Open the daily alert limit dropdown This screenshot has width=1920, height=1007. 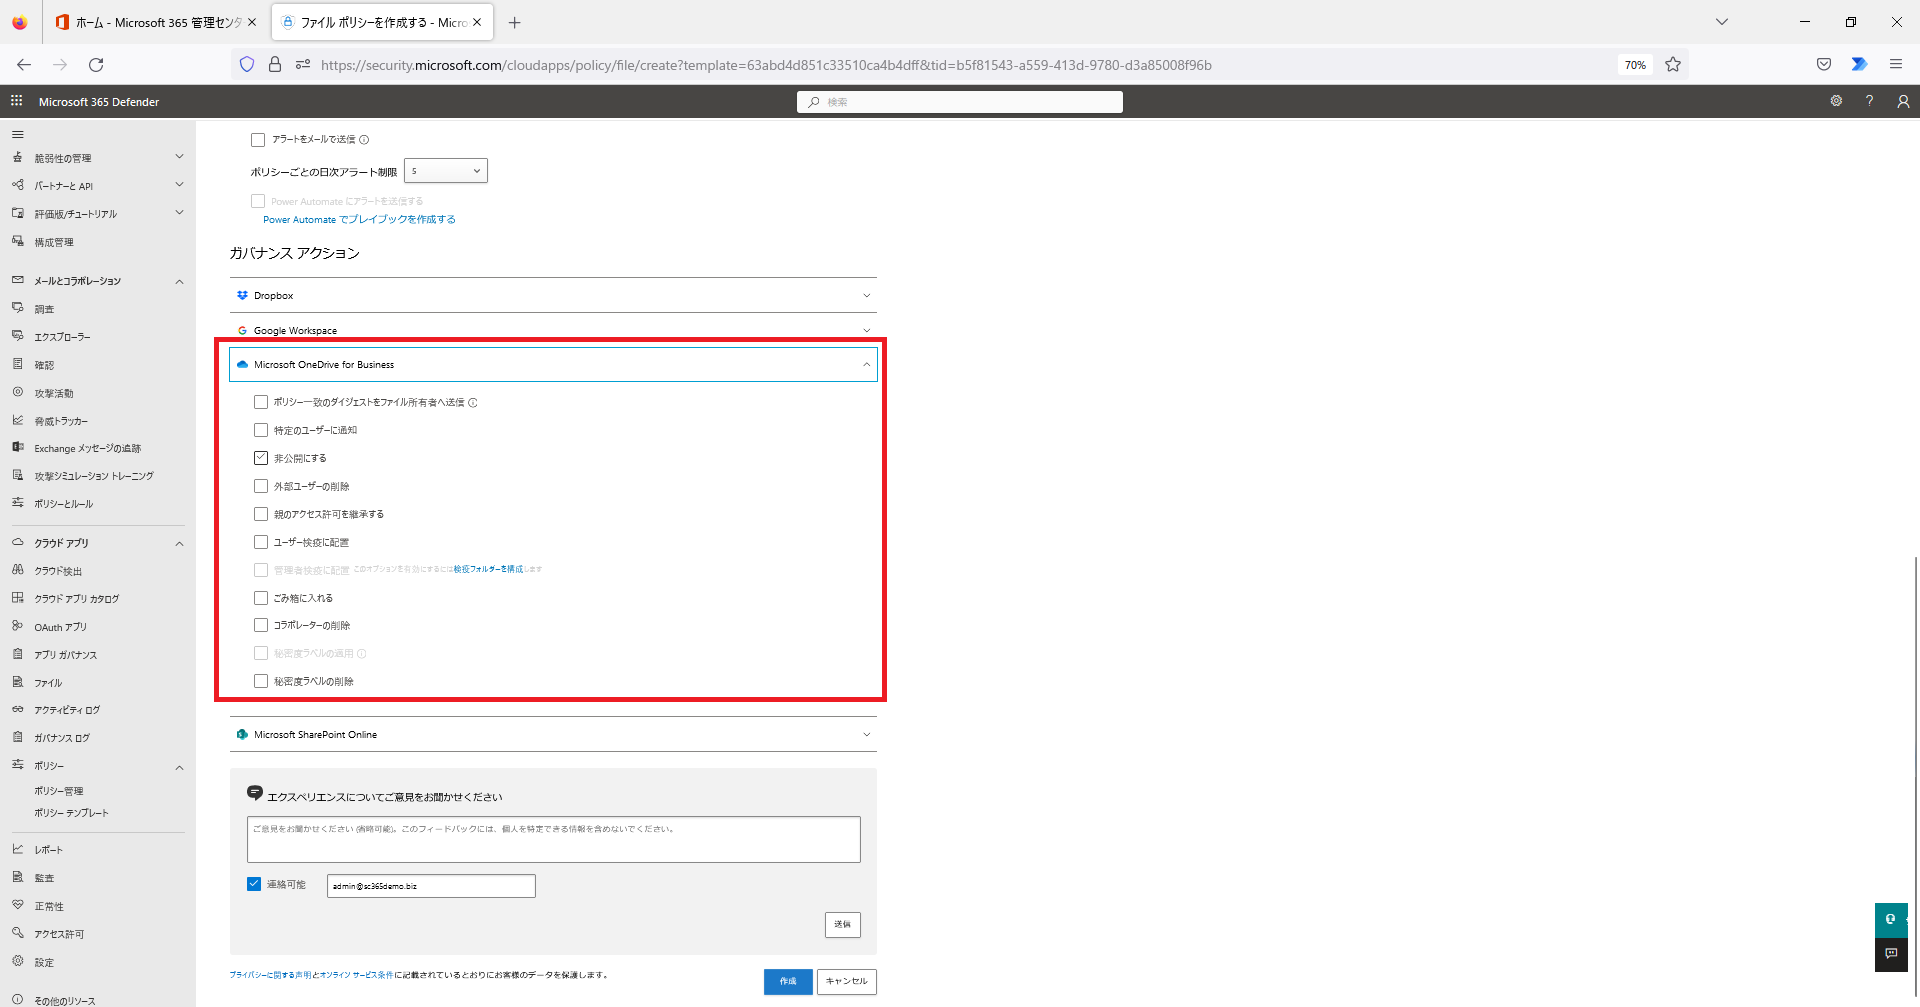click(446, 171)
